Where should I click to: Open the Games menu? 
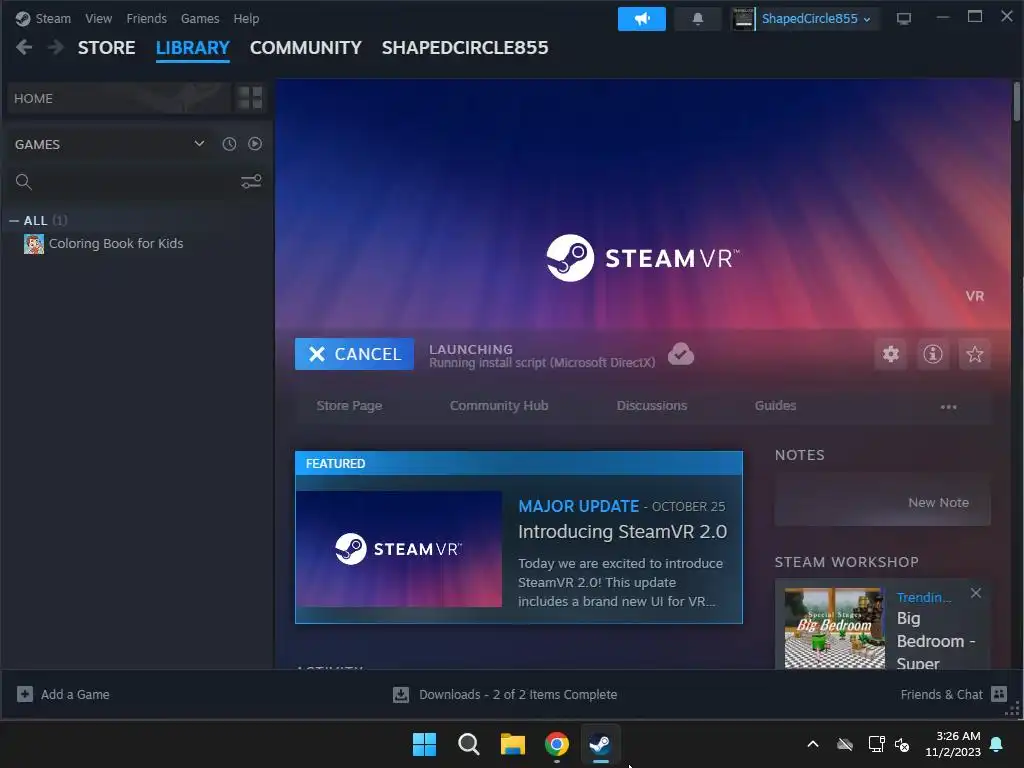coord(200,19)
